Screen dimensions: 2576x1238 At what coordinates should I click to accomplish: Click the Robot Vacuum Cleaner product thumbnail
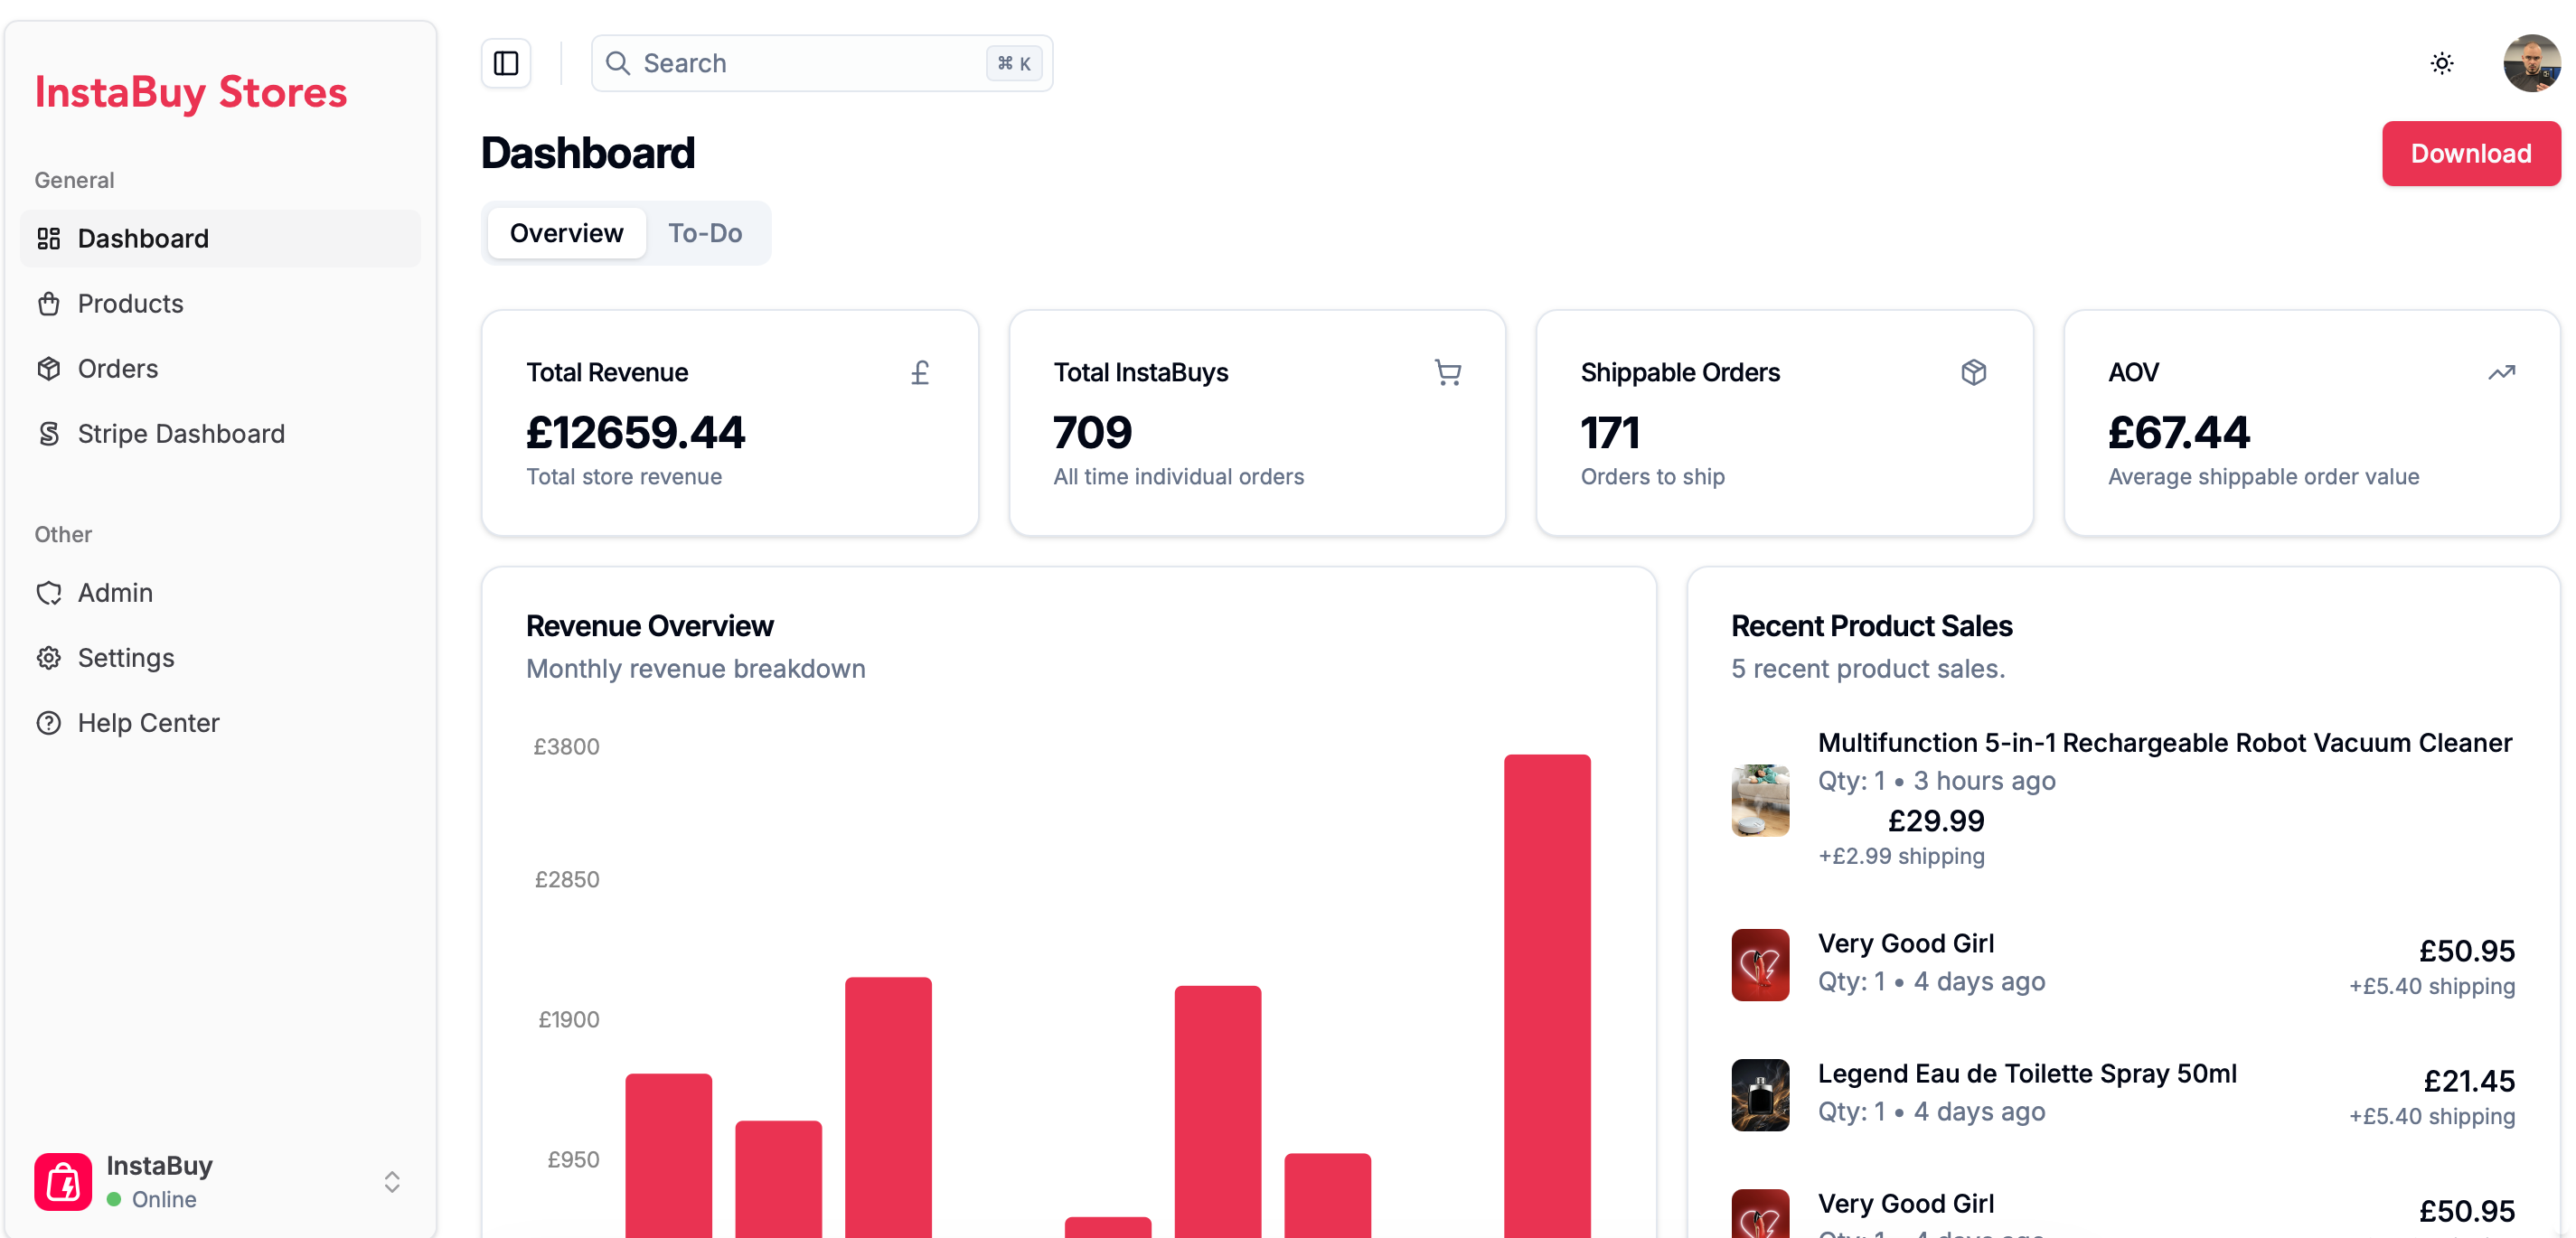1759,800
